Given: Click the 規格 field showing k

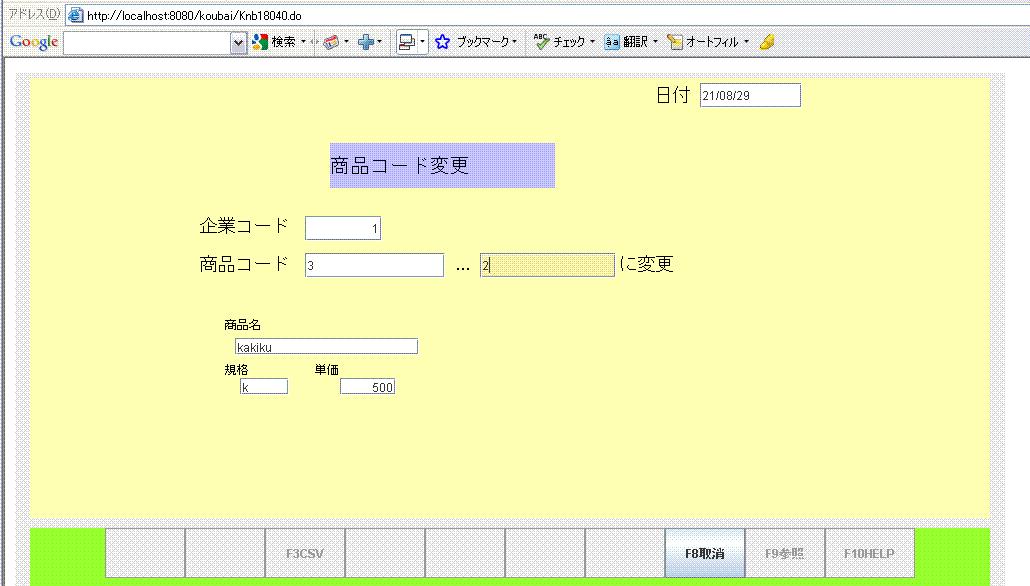Looking at the screenshot, I should (x=264, y=386).
